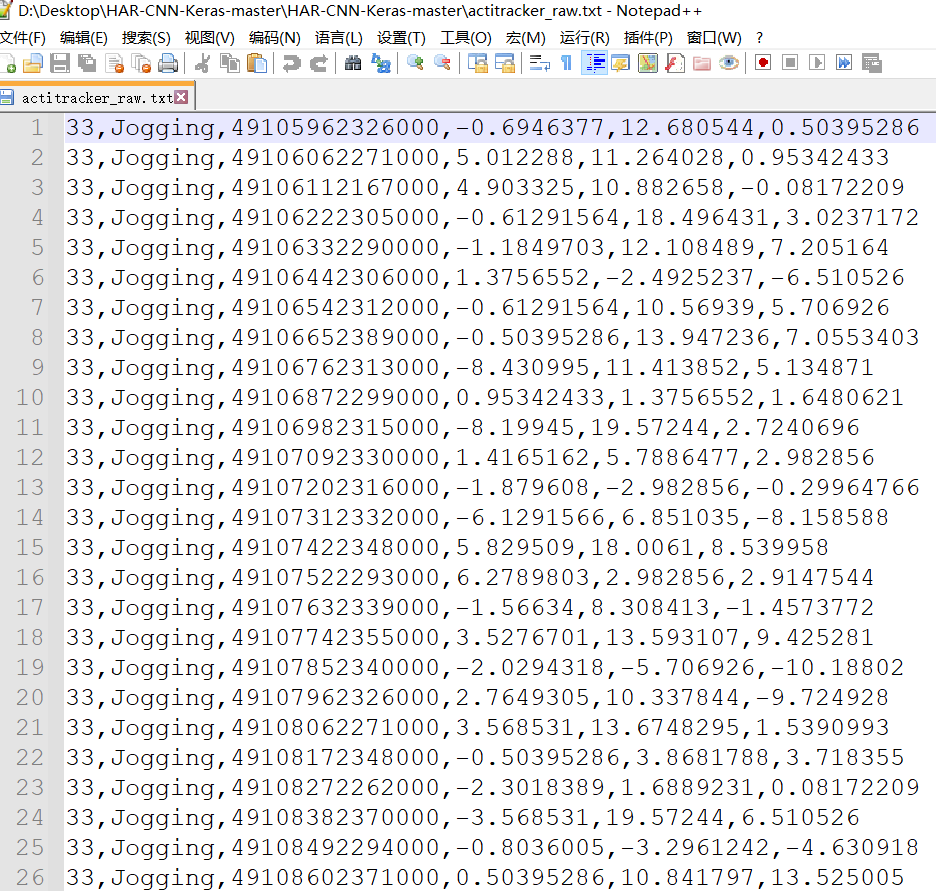Image resolution: width=936 pixels, height=891 pixels.
Task: Open the 宏(M) menu
Action: point(525,38)
